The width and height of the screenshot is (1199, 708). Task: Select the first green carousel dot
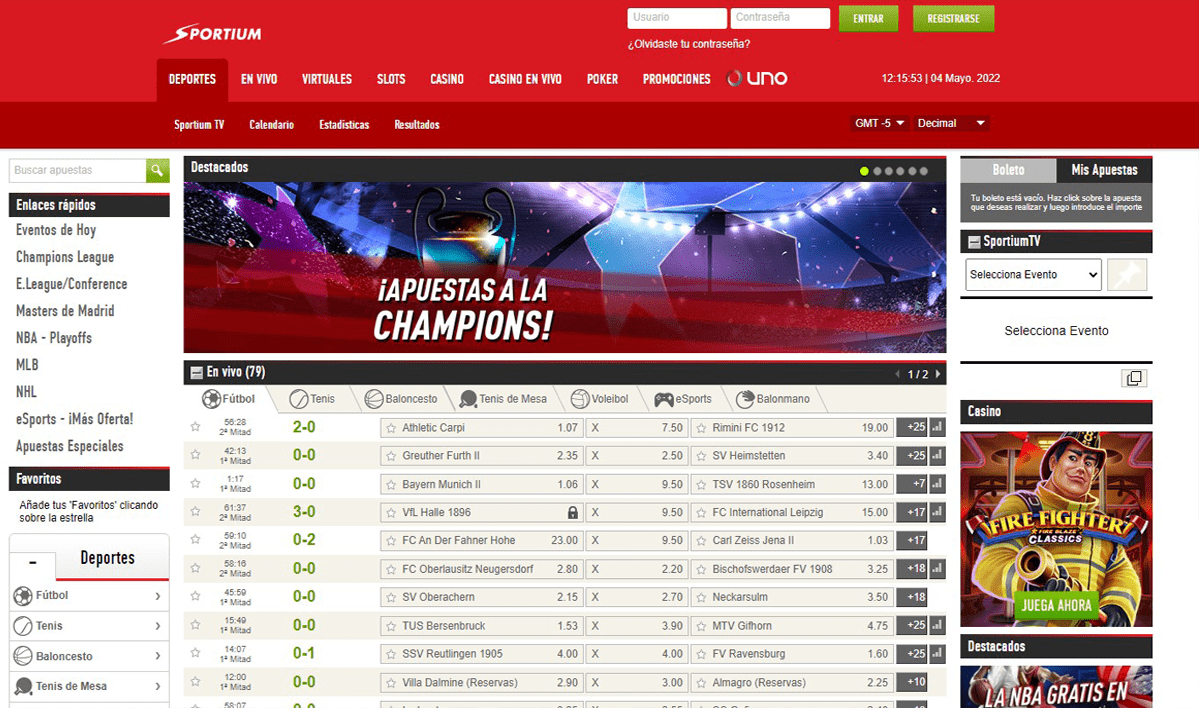point(864,171)
